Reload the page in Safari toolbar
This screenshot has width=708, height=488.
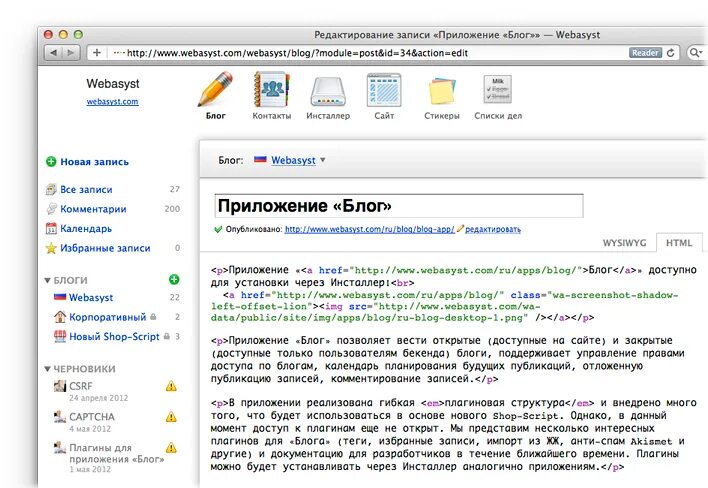coord(671,53)
